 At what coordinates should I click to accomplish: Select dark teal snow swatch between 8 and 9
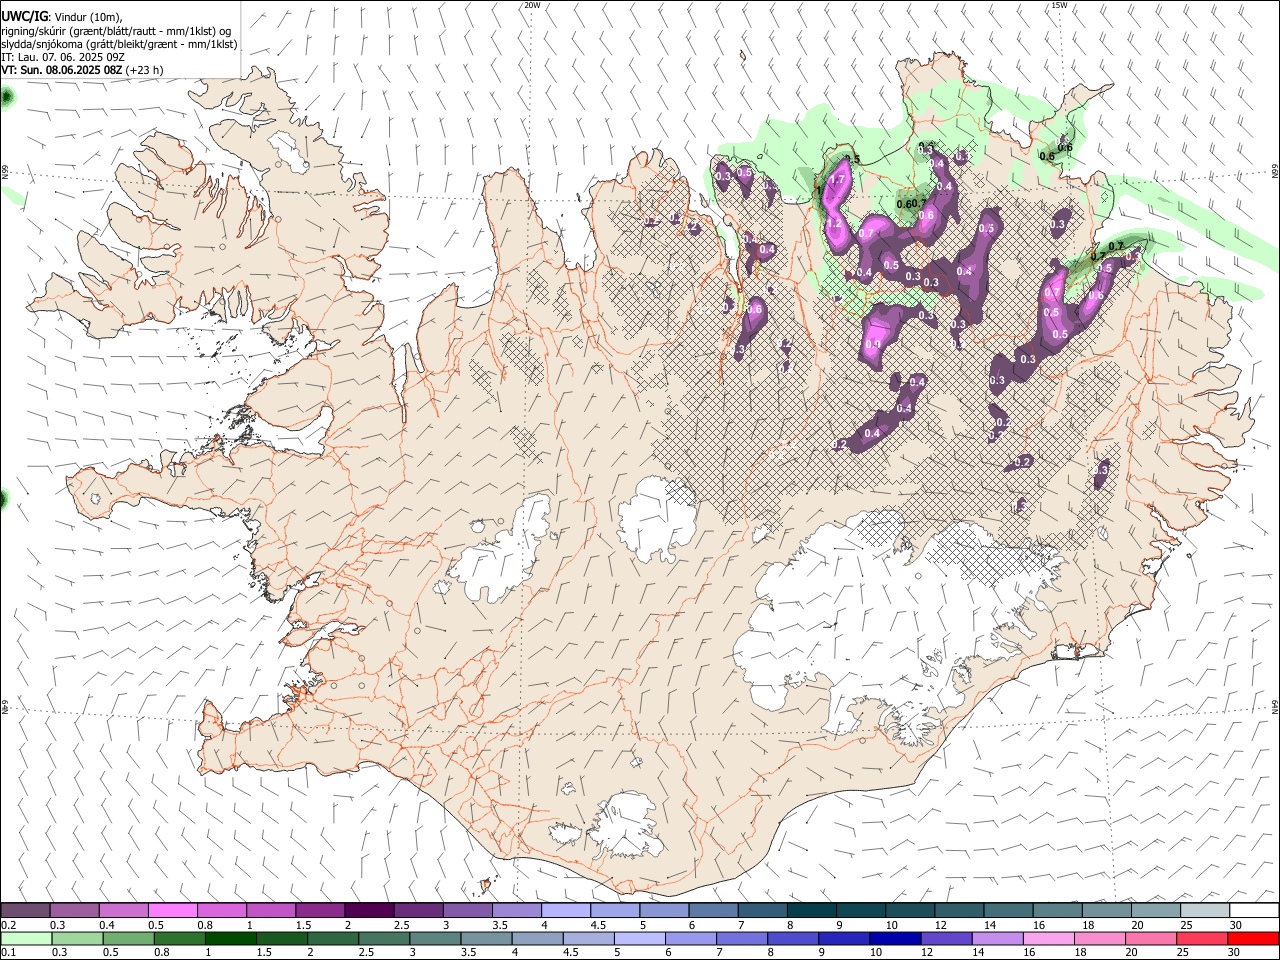point(812,911)
